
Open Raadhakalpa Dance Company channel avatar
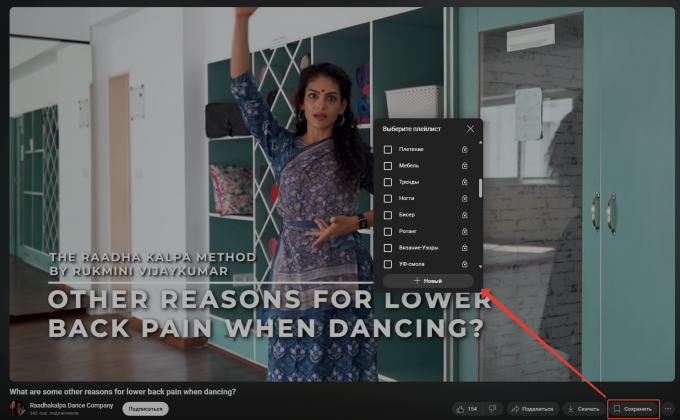[17, 408]
